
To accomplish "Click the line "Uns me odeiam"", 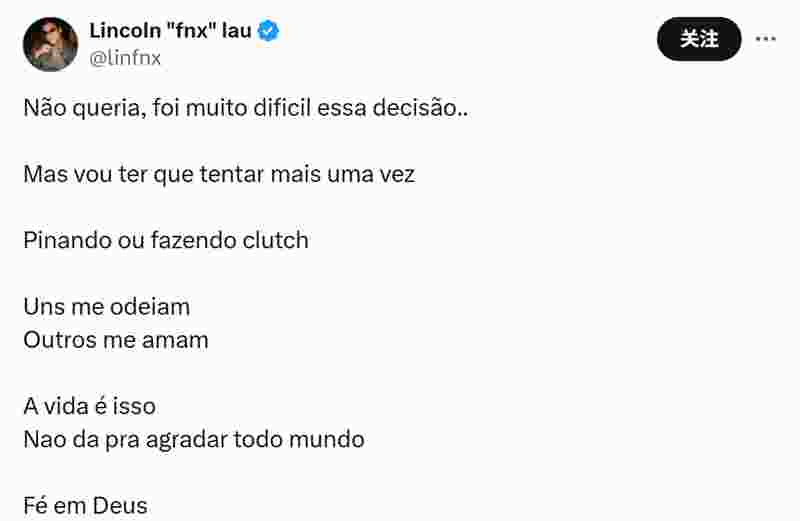I will point(107,307).
